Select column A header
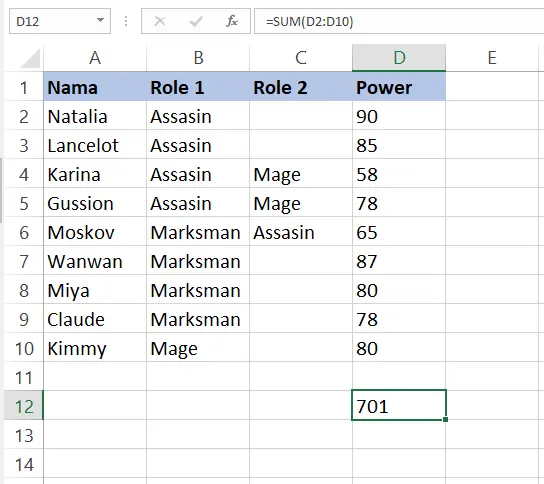544x484 pixels. 95,58
